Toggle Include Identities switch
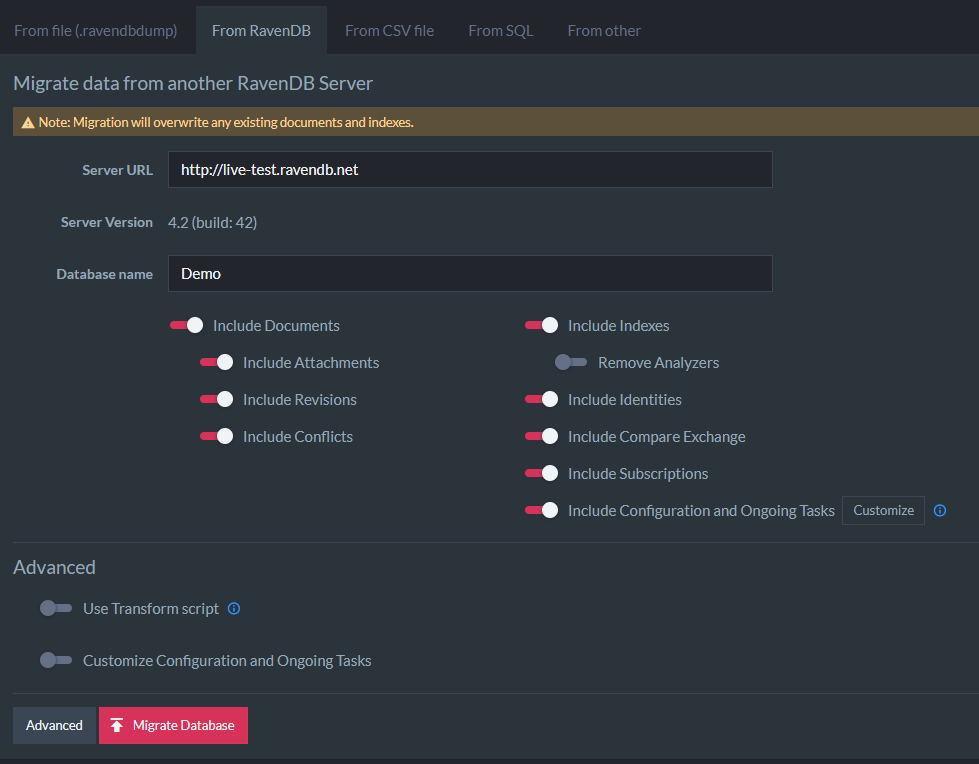The width and height of the screenshot is (979, 764). coord(541,399)
